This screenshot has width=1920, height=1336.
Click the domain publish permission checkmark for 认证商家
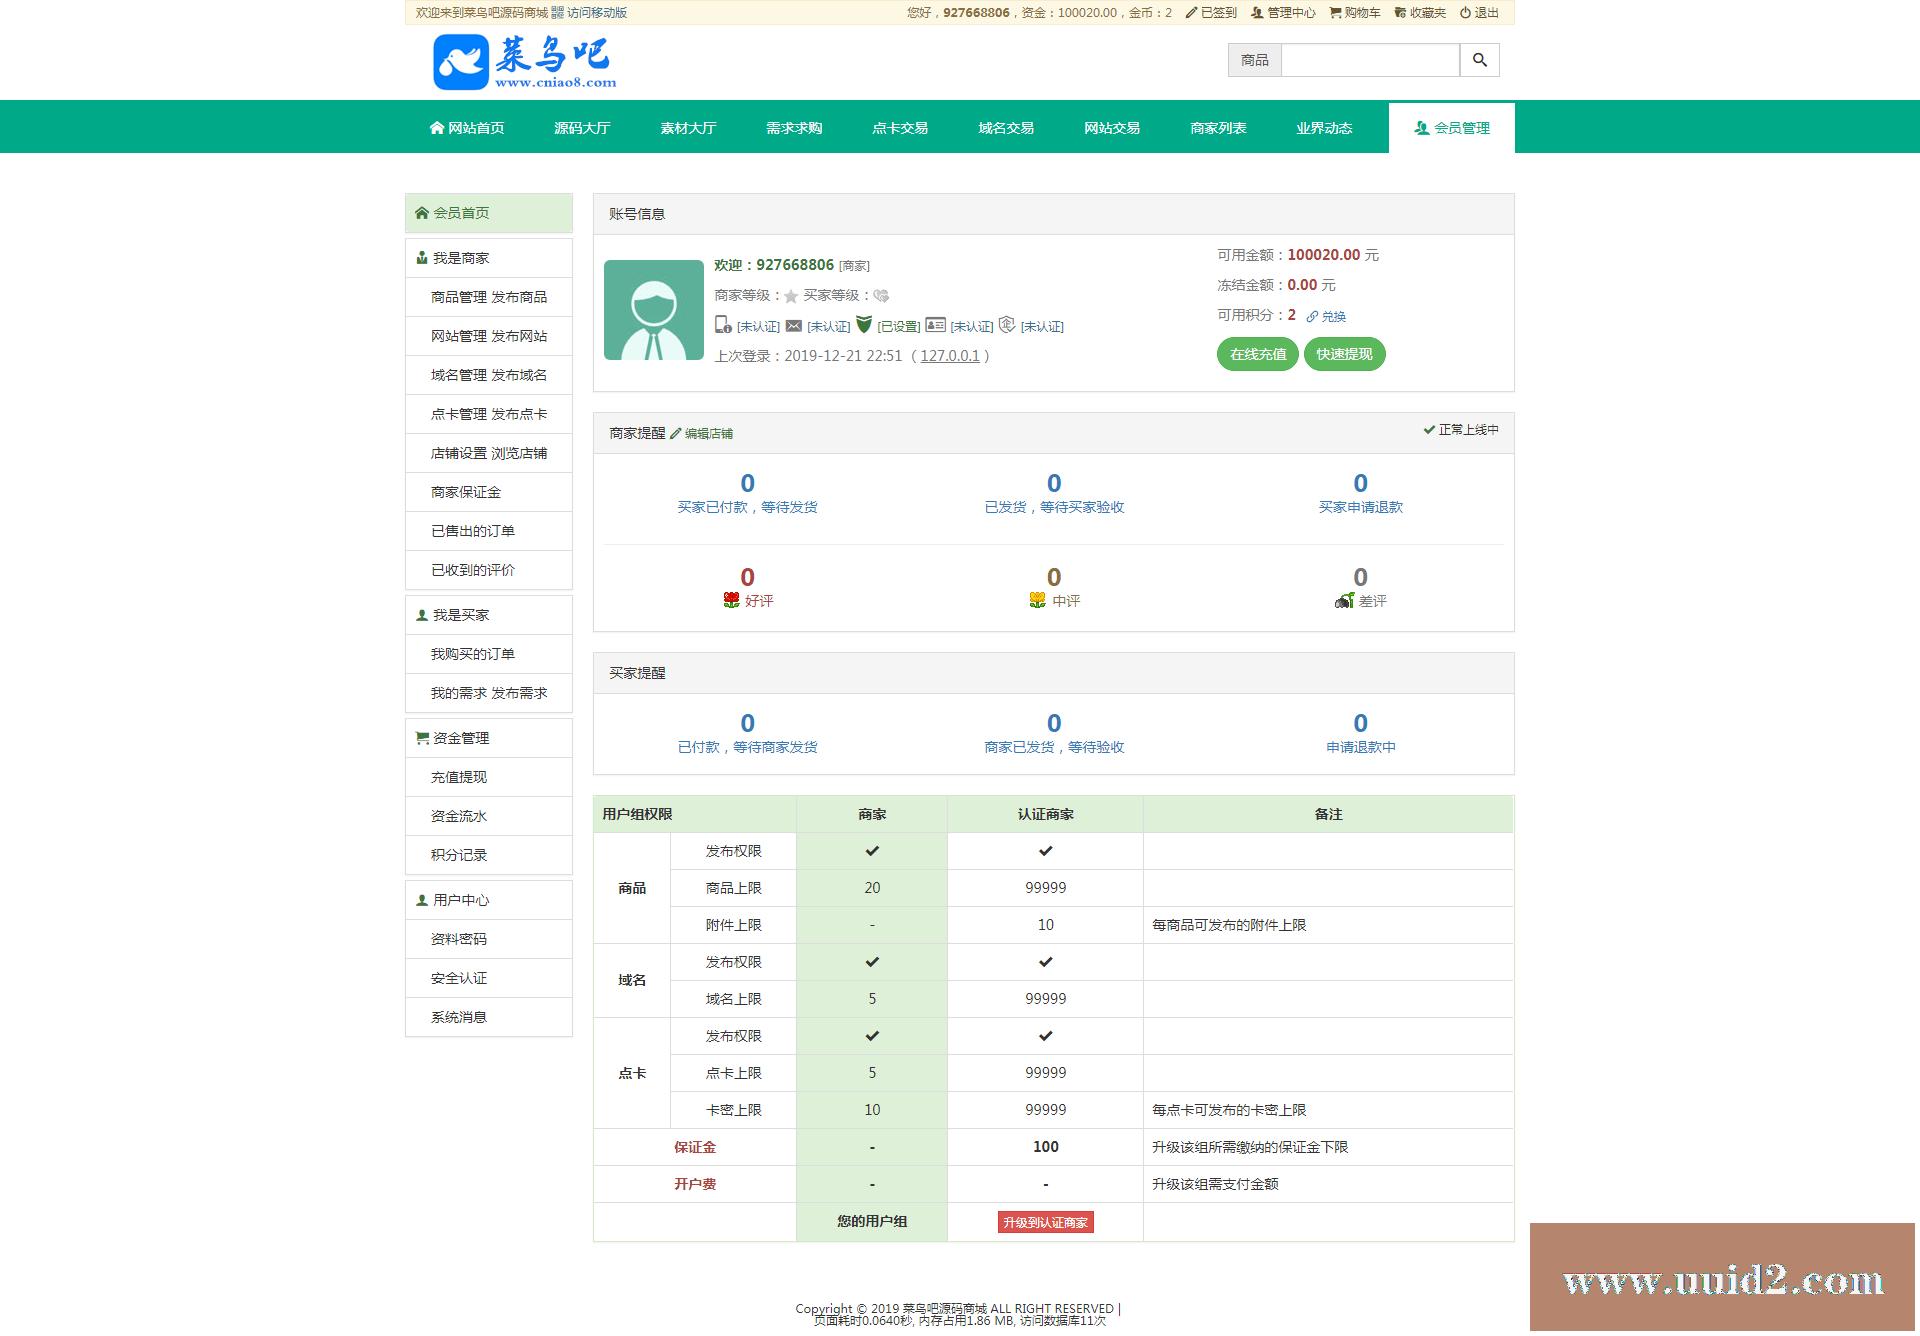[1045, 961]
